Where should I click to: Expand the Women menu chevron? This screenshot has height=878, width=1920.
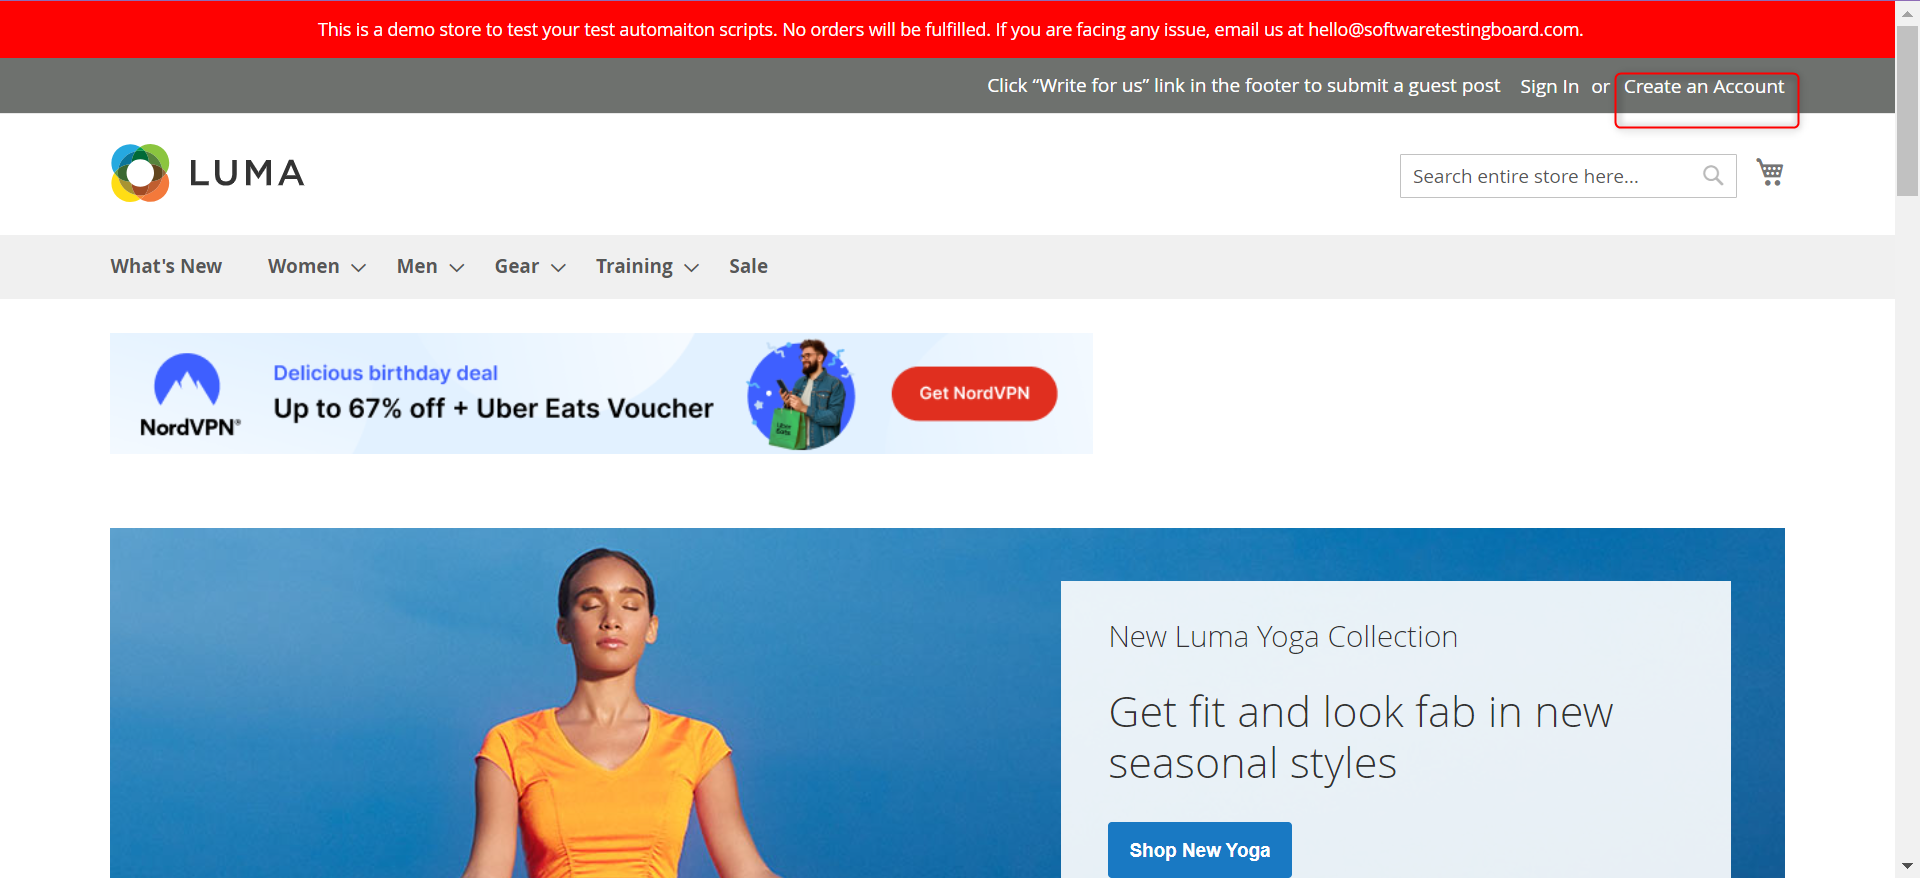pos(358,267)
